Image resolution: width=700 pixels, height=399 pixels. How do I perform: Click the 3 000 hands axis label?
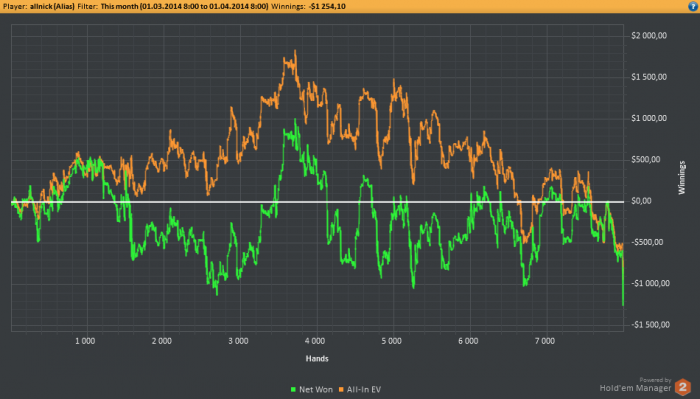[x=238, y=341]
